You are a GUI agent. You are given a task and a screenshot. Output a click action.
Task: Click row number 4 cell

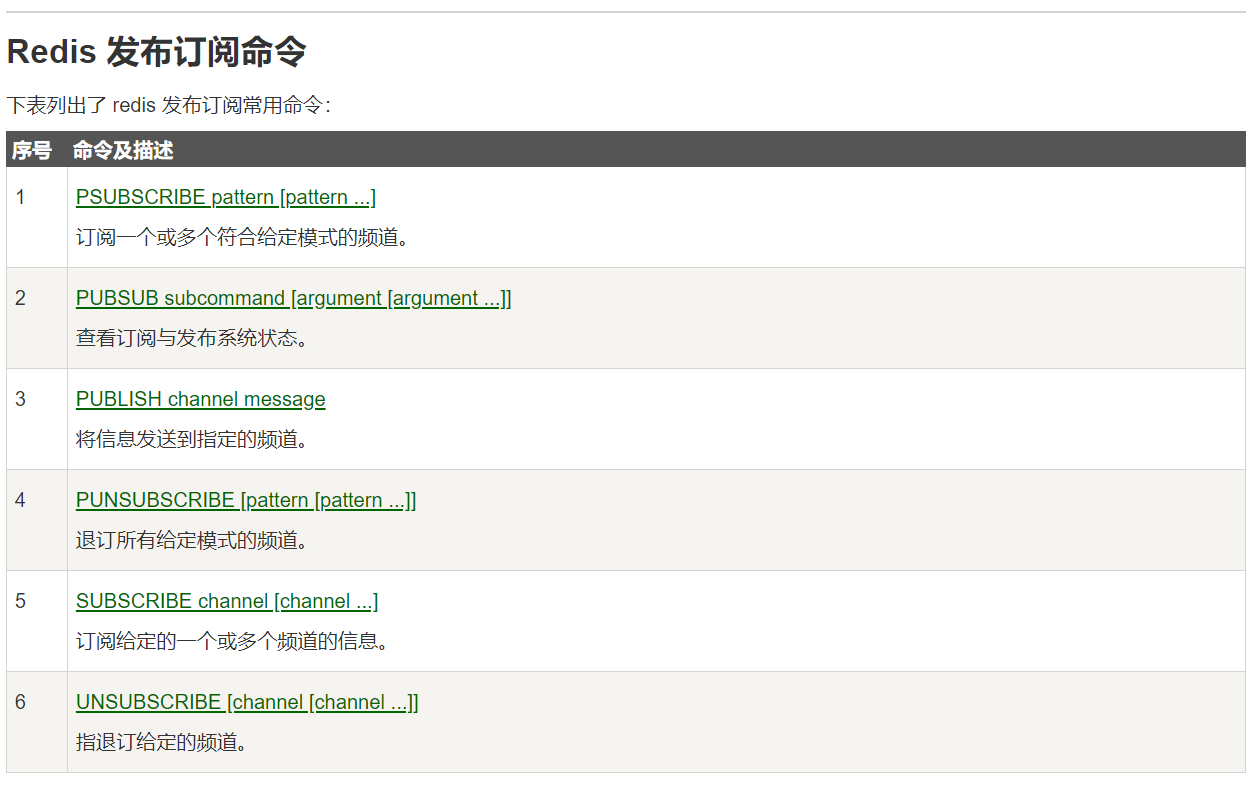point(21,500)
